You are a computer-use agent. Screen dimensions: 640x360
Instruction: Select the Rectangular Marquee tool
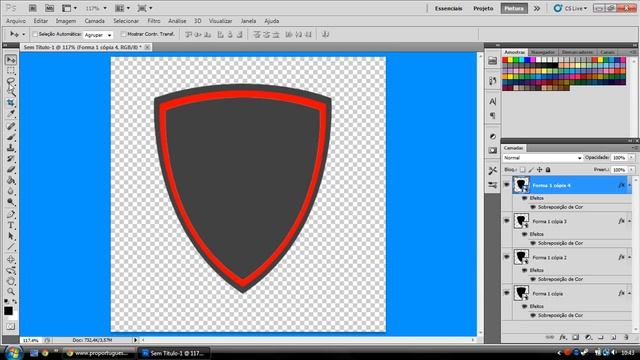(11, 71)
